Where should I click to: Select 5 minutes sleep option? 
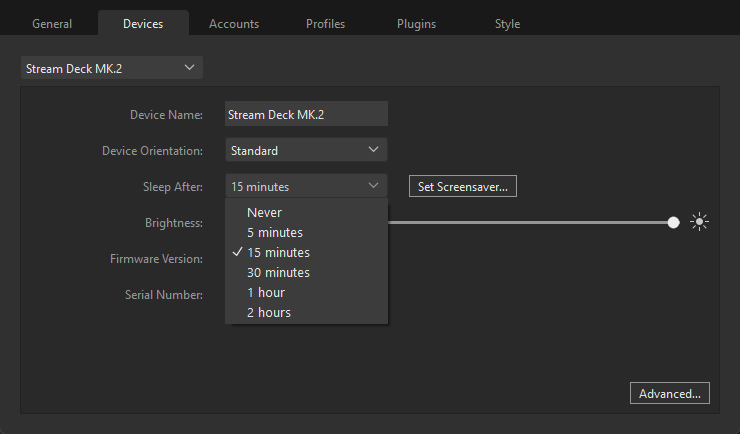click(306, 233)
